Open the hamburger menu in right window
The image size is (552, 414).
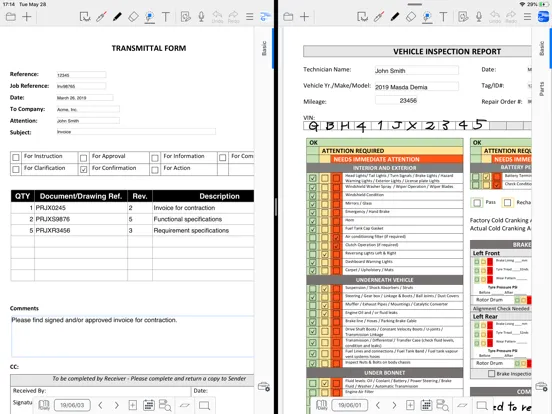click(x=527, y=17)
